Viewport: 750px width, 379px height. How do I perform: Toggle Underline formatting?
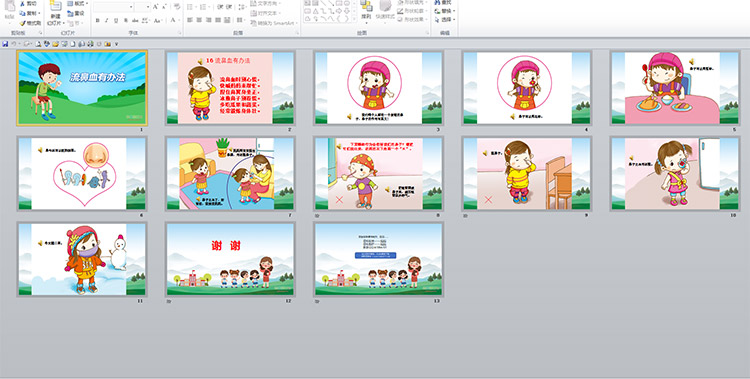coord(116,21)
